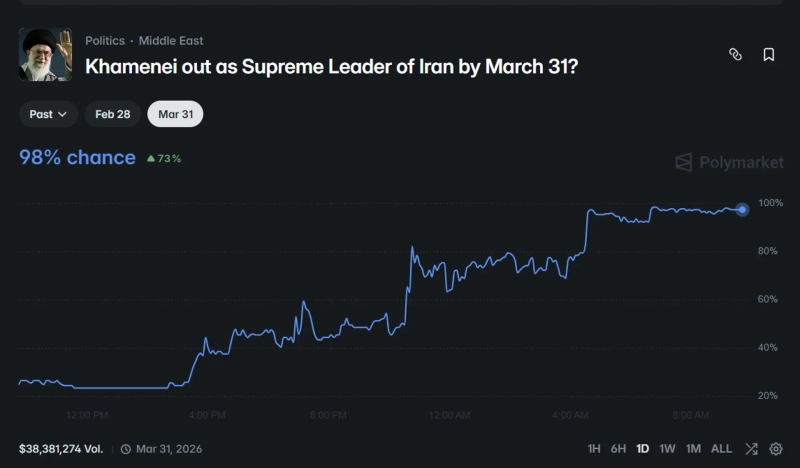Set chart range to 1M
Viewport: 800px width, 468px height.
coord(693,449)
